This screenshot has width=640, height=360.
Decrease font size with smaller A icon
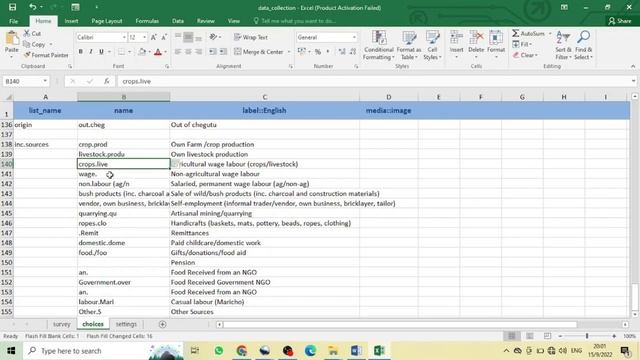pos(164,37)
